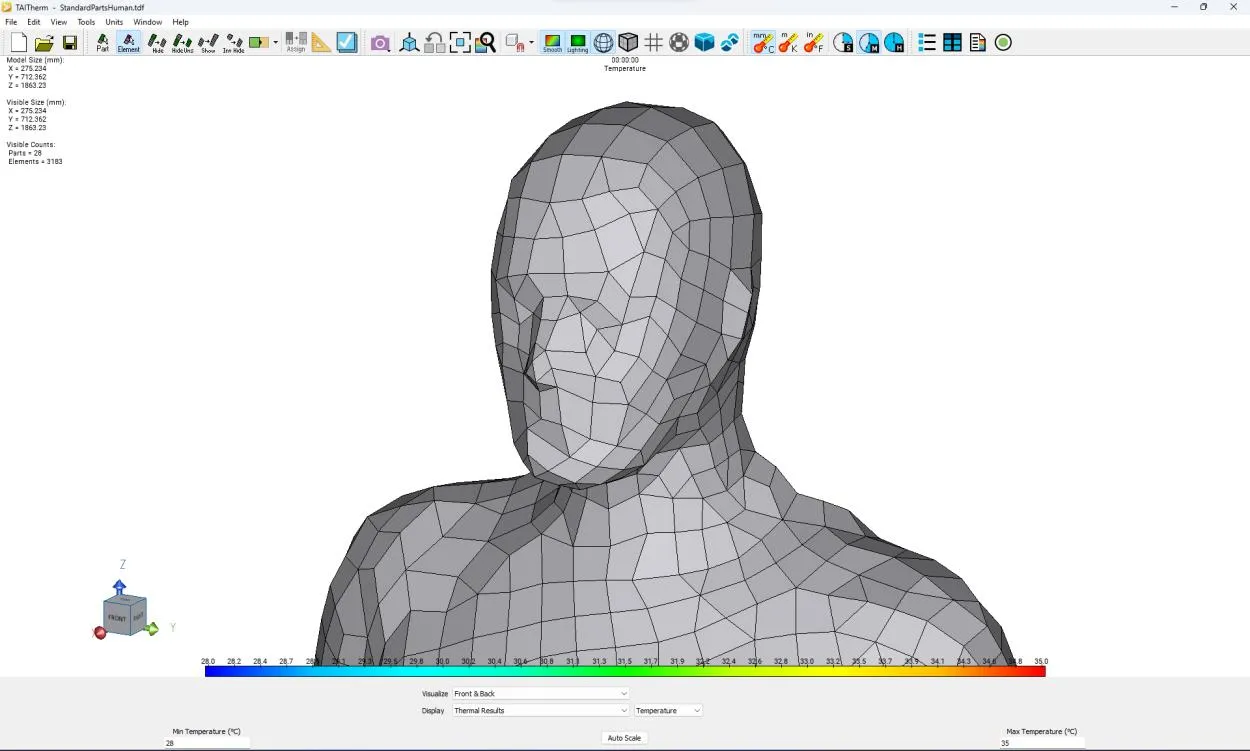Open the Units menu
Image resolution: width=1250 pixels, height=751 pixels.
click(113, 21)
